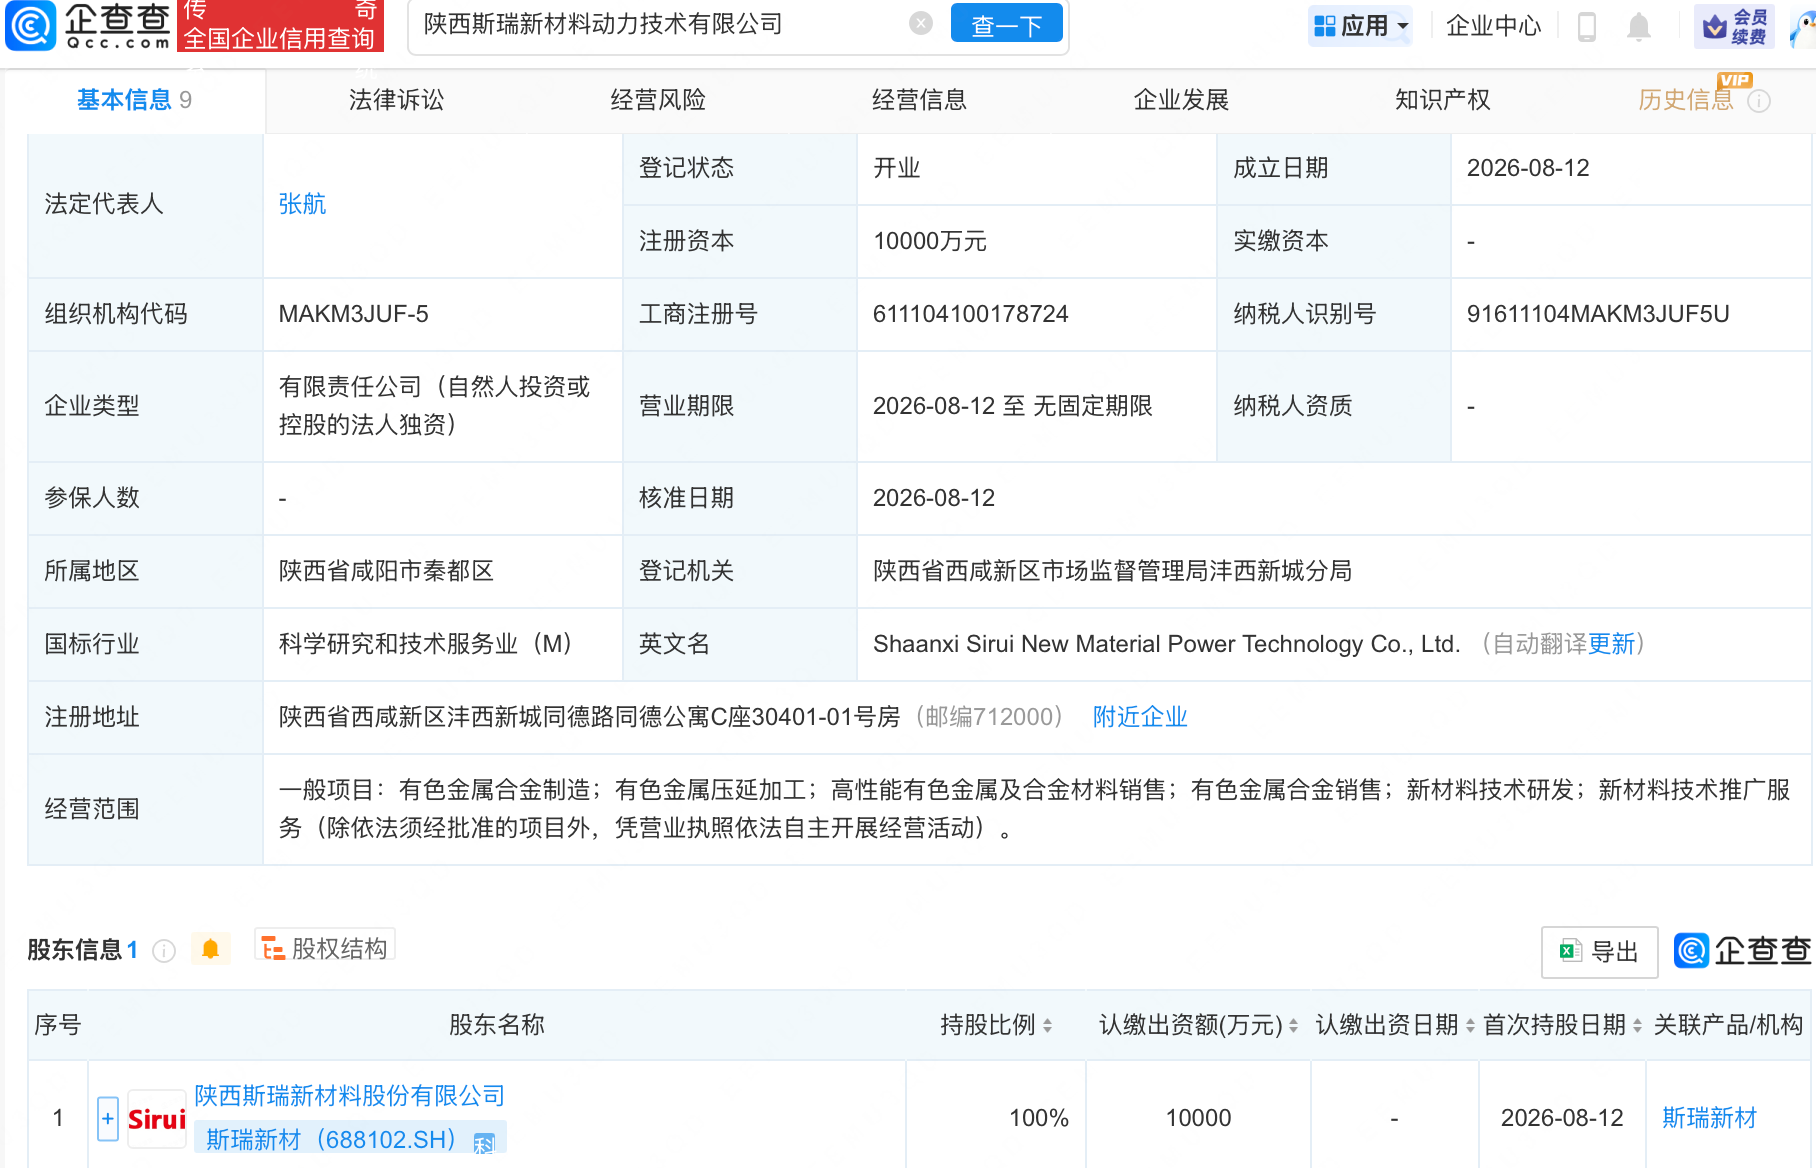Open the Sirui company logo
Image resolution: width=1816 pixels, height=1168 pixels.
(x=157, y=1118)
